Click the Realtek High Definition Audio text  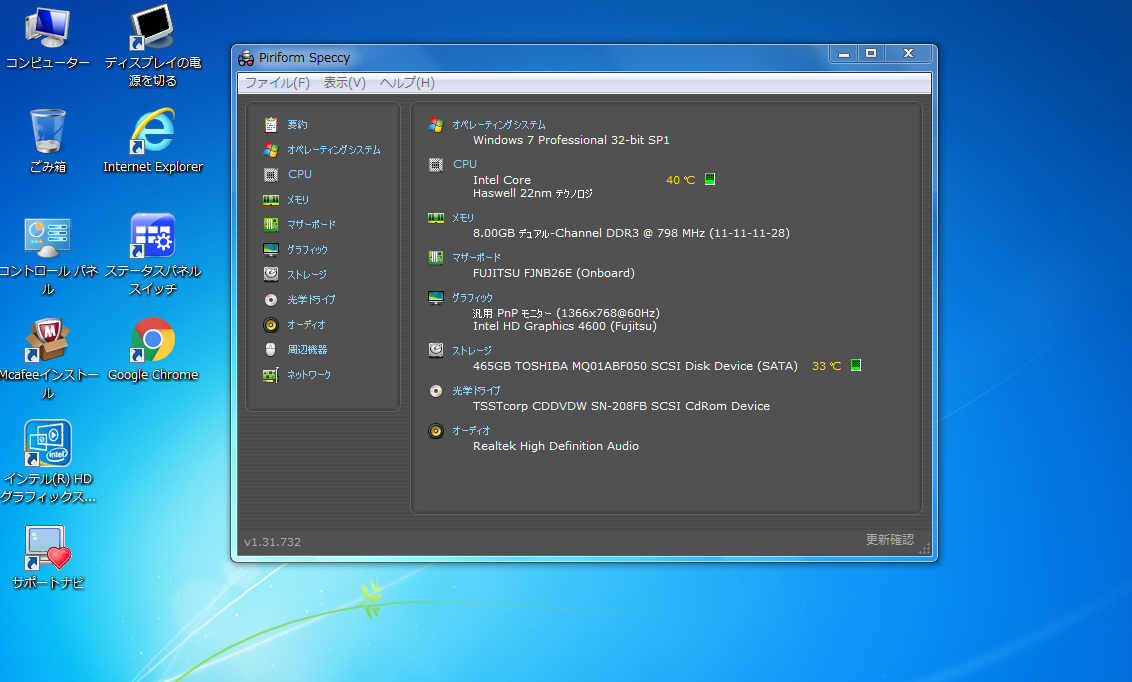[556, 446]
